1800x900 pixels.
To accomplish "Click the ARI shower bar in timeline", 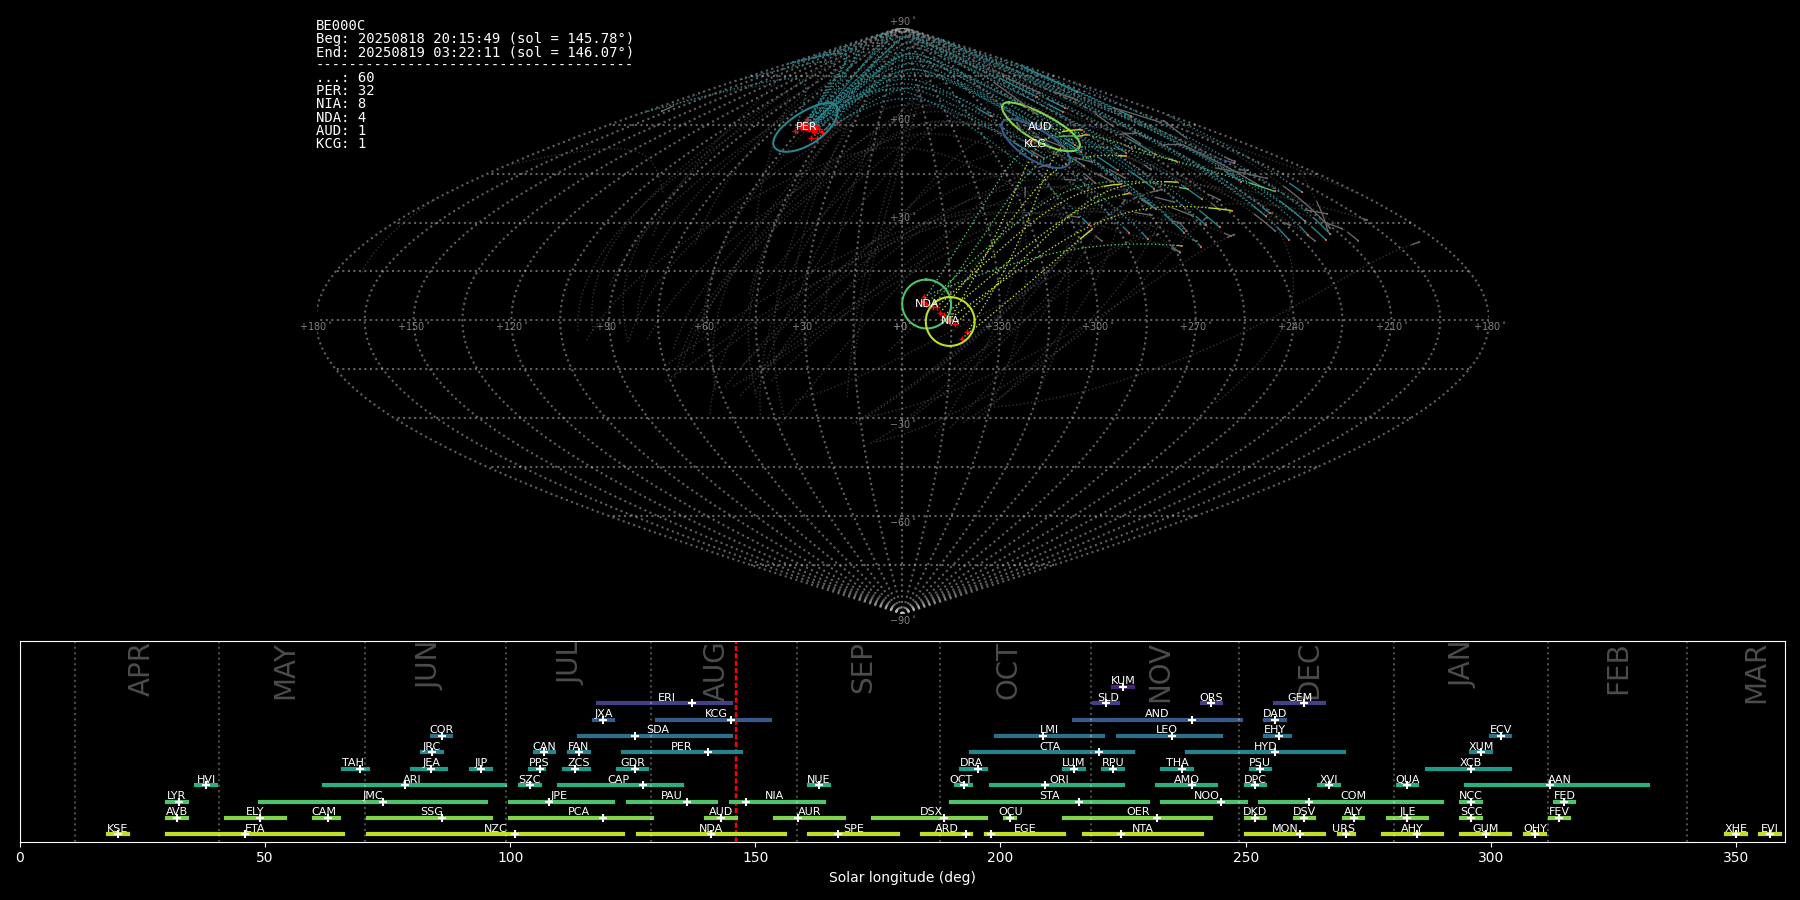I will pos(414,785).
